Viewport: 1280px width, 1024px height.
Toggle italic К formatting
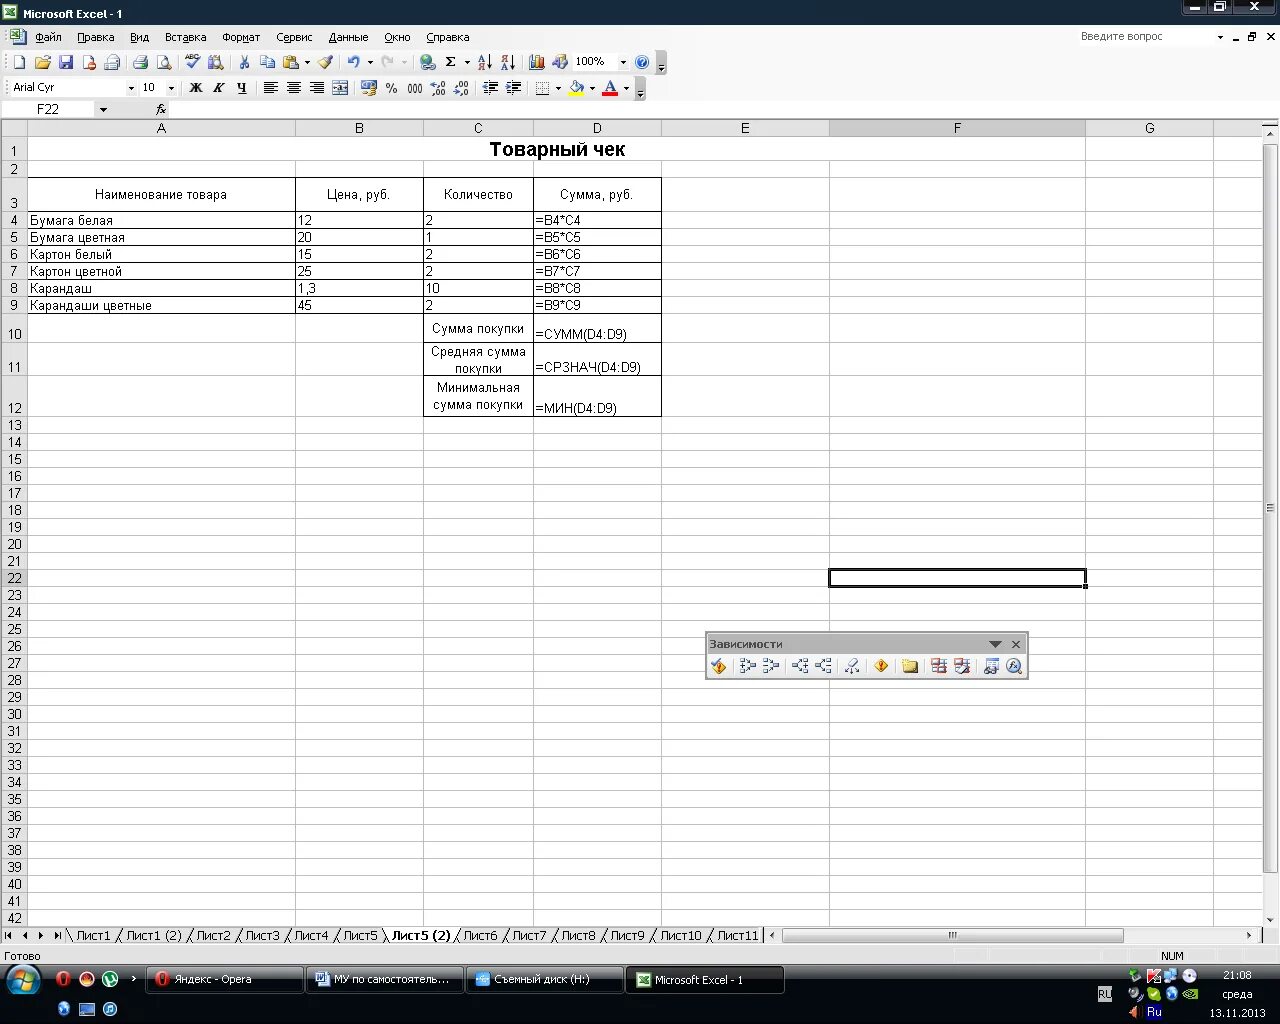[219, 88]
